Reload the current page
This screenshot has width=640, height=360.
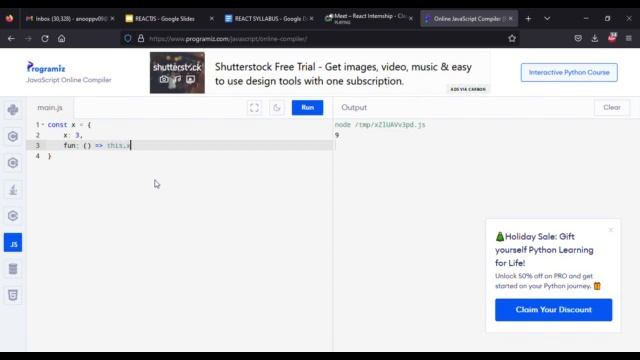click(x=44, y=39)
